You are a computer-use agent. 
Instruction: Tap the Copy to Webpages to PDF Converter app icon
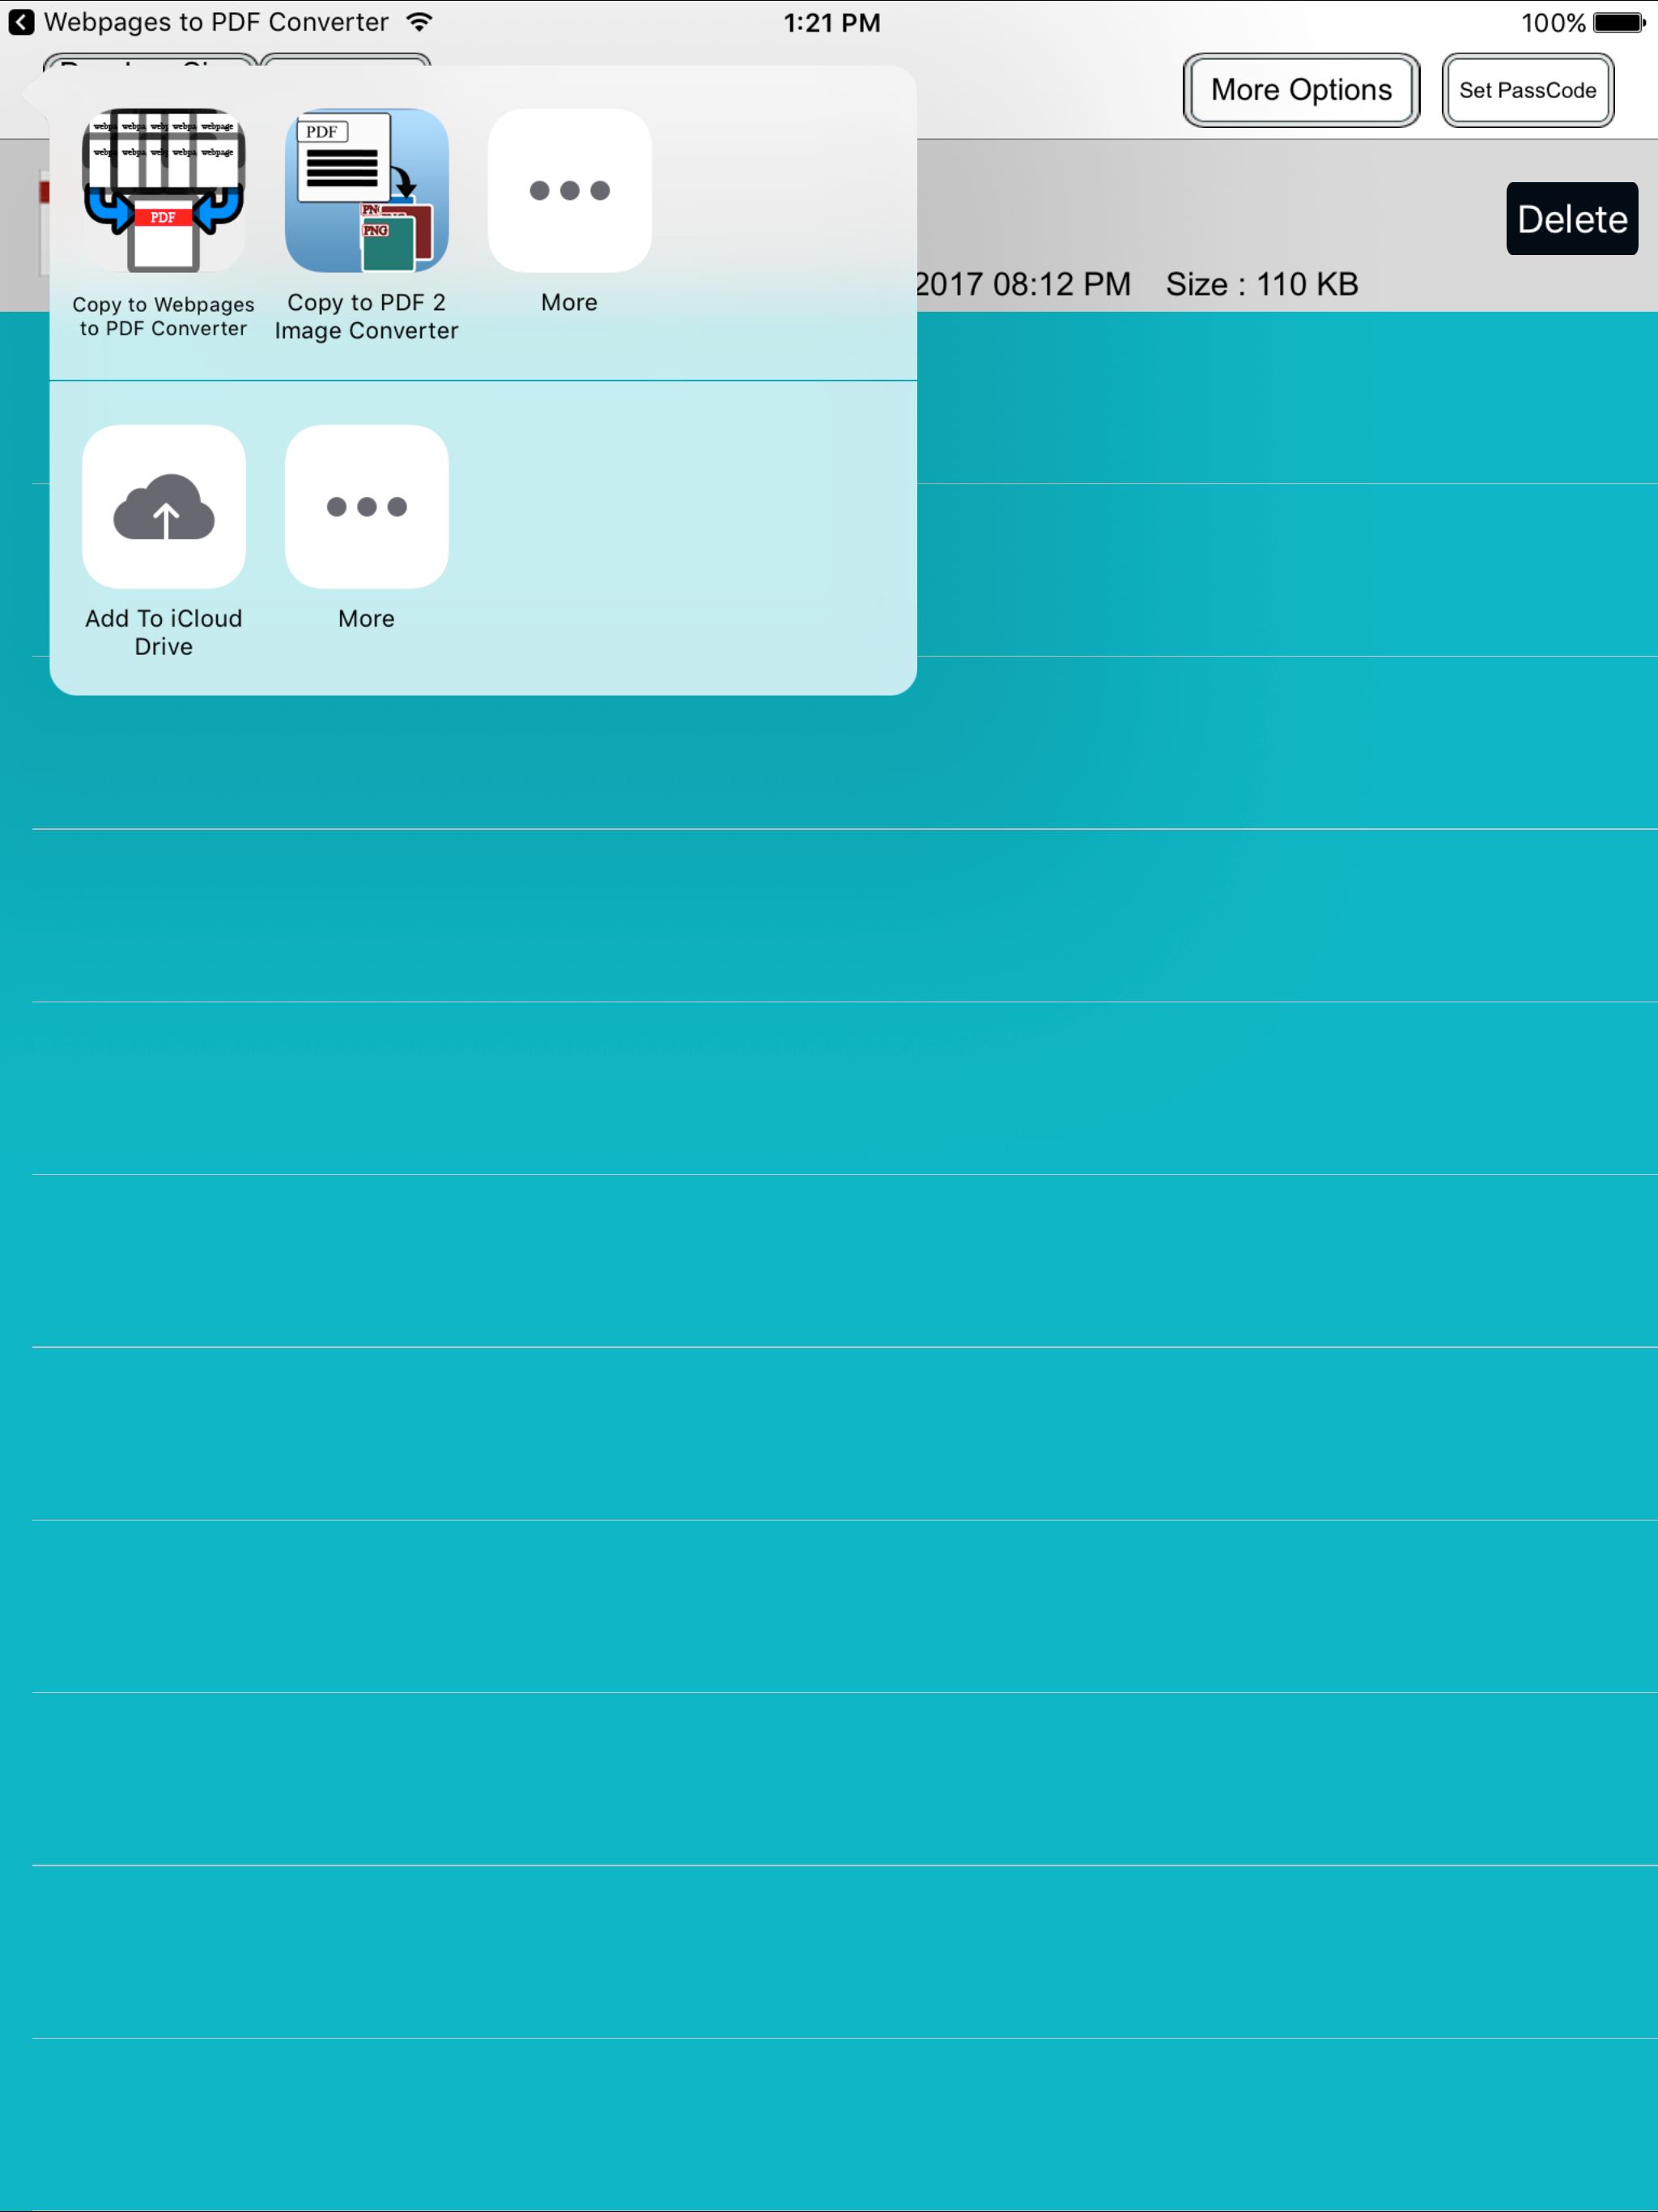pos(163,190)
